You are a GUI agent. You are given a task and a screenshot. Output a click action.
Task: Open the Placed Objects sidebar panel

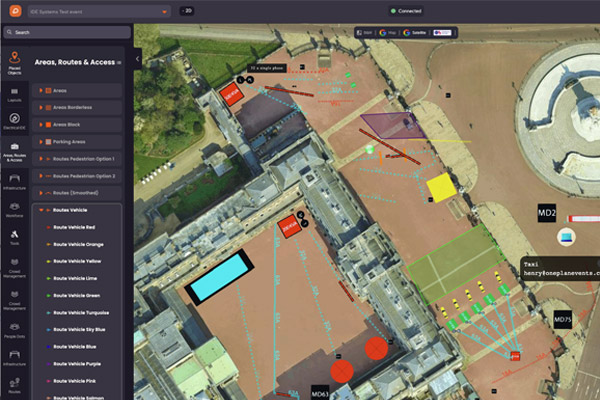pos(15,63)
